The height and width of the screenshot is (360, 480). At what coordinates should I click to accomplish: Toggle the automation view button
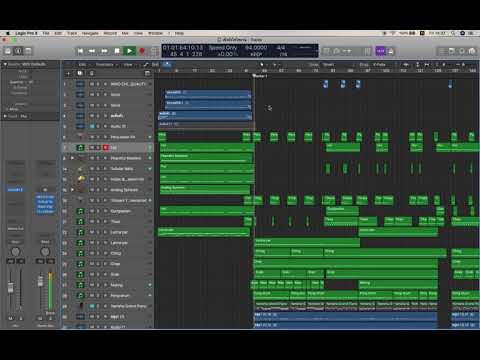[146, 64]
